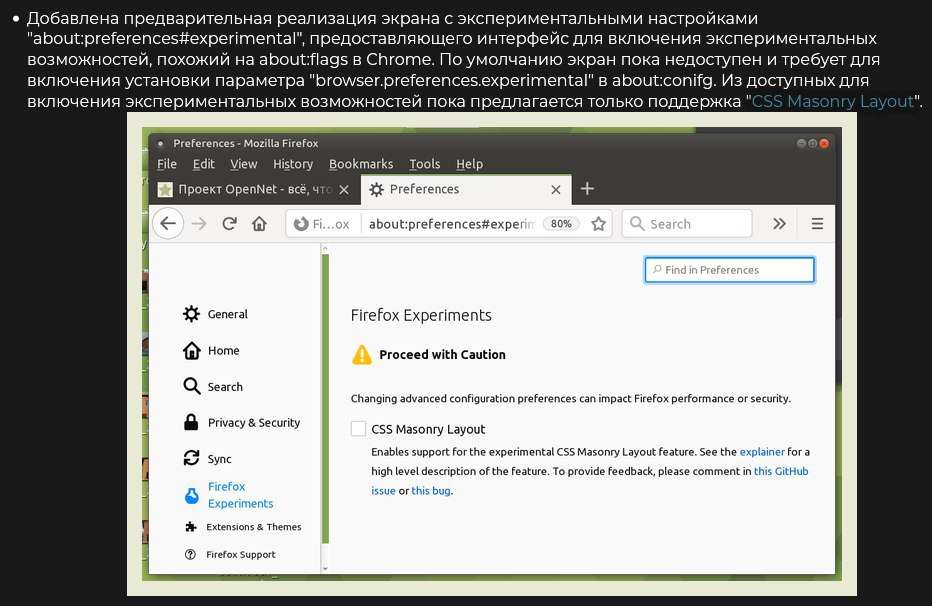Viewport: 932px width, 606px height.
Task: Click the Firefox Support question mark icon
Action: point(190,554)
